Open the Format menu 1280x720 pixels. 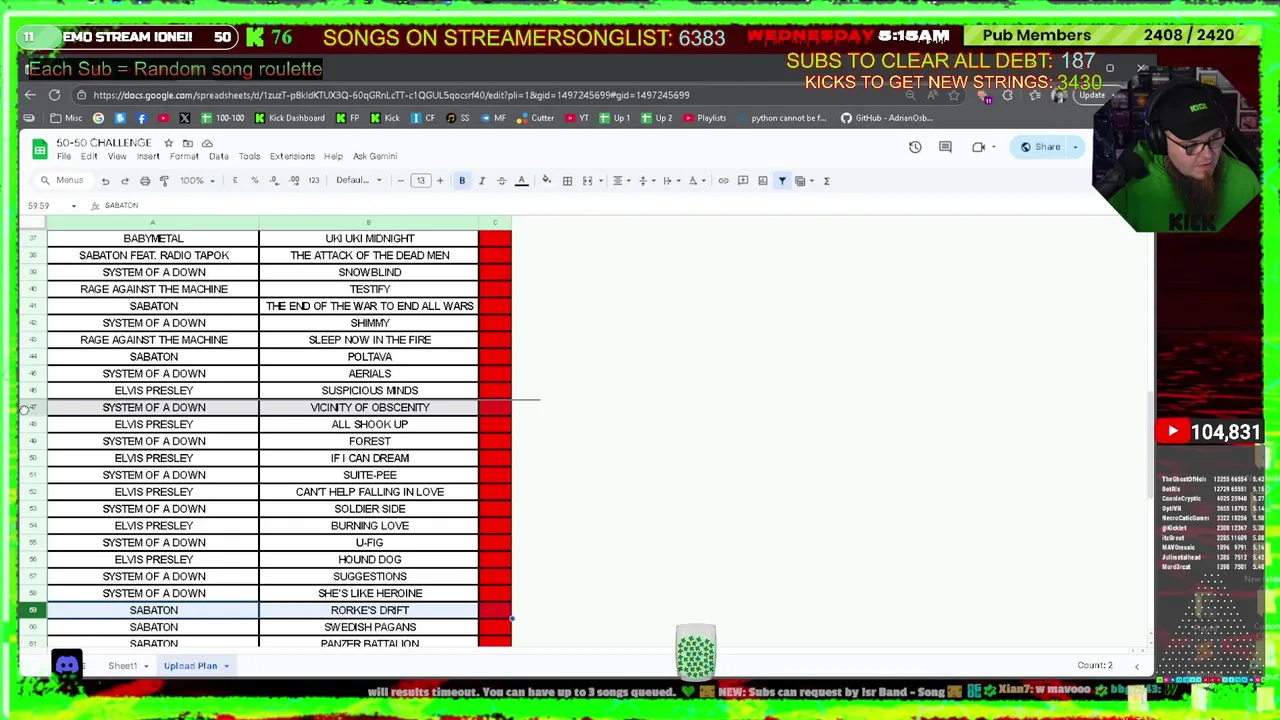(x=184, y=156)
